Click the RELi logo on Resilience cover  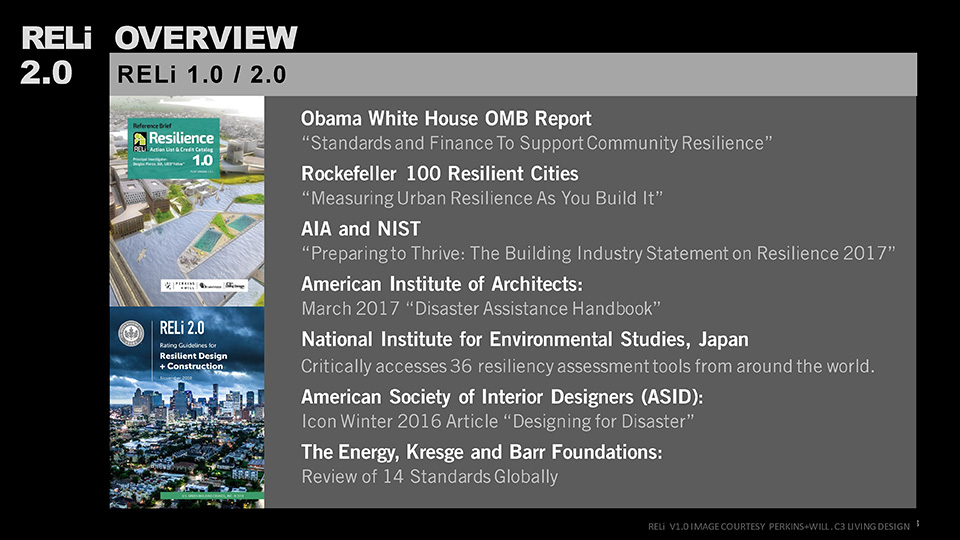click(127, 145)
